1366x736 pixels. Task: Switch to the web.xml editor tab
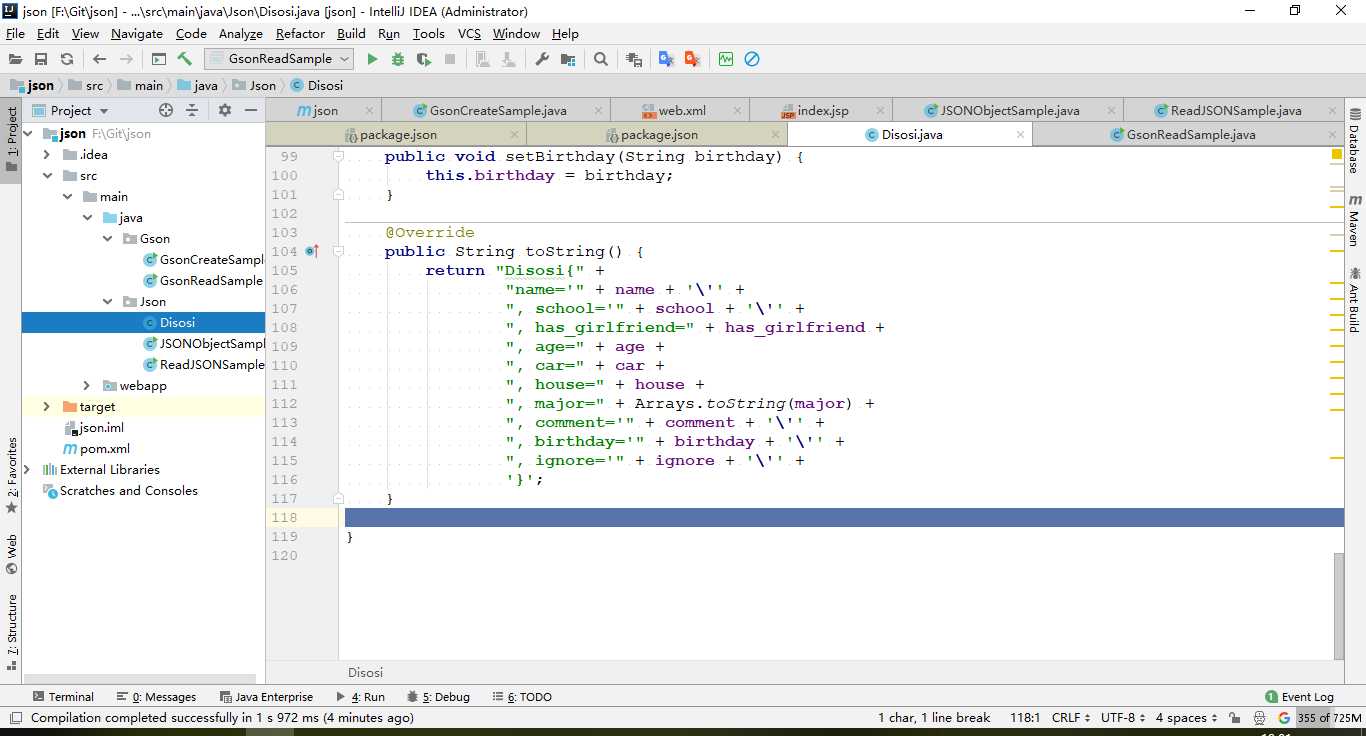click(x=681, y=110)
